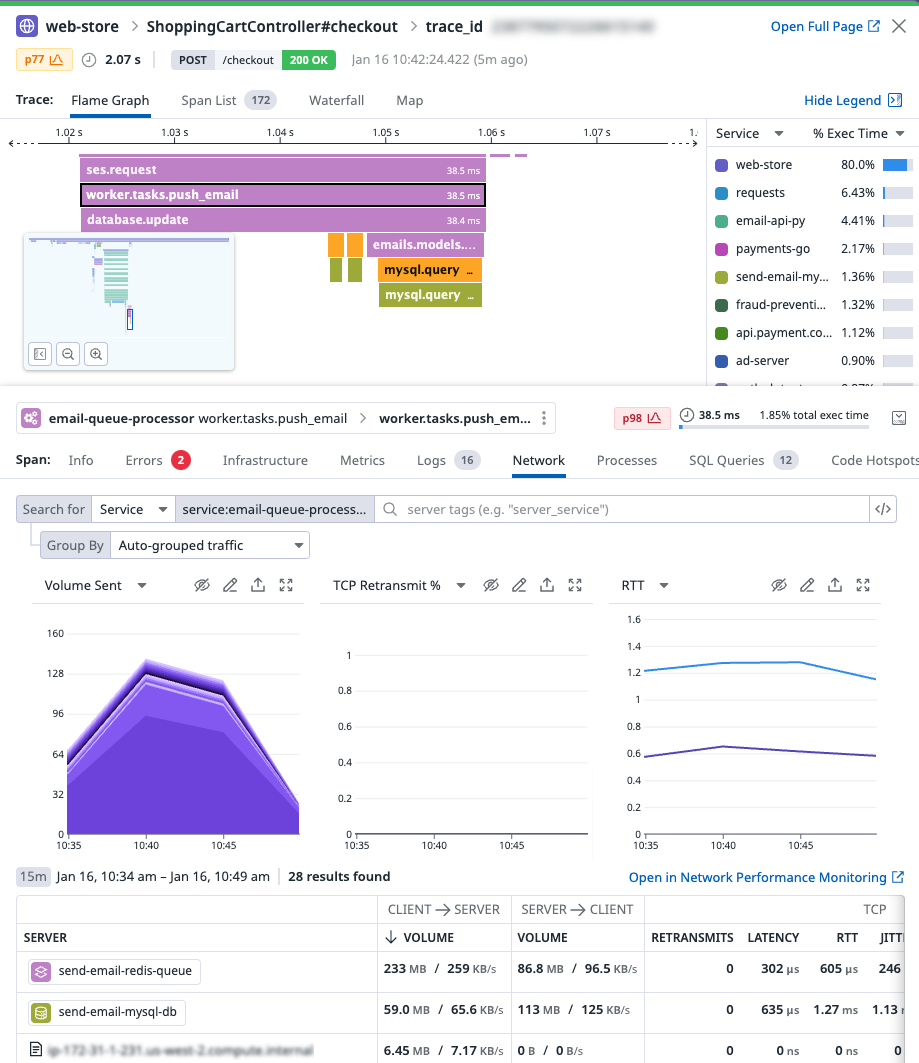Zoom out on the flame graph minimap
Screen dimensions: 919x1063
pos(68,354)
